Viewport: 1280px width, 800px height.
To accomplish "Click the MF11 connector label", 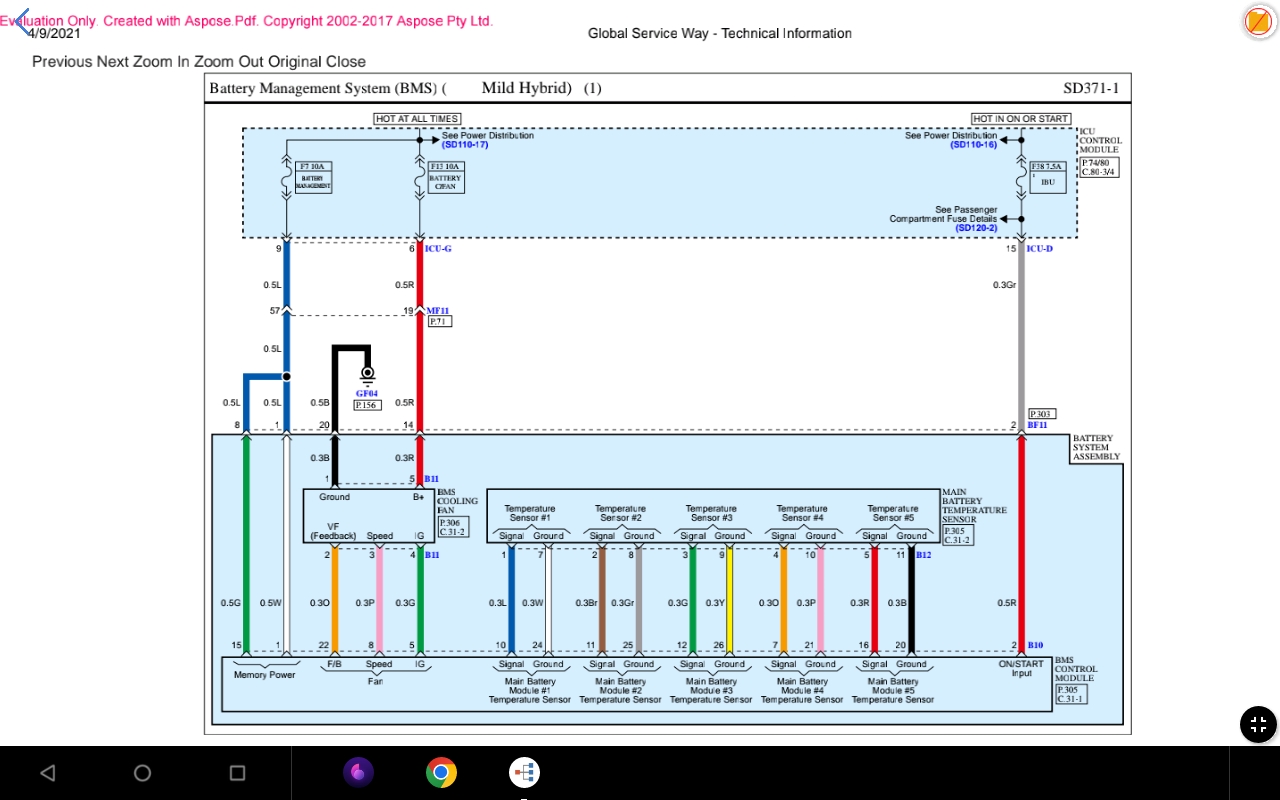I will point(438,311).
